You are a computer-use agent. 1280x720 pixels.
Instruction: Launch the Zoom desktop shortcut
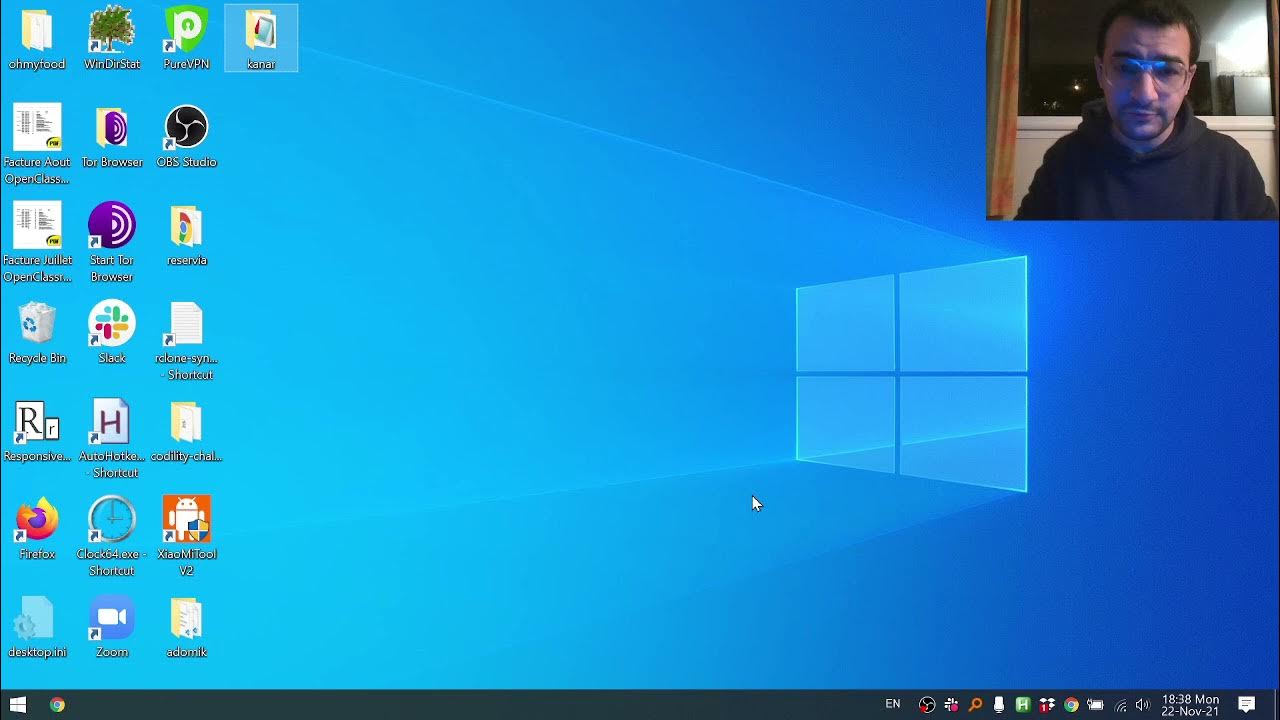click(x=112, y=627)
